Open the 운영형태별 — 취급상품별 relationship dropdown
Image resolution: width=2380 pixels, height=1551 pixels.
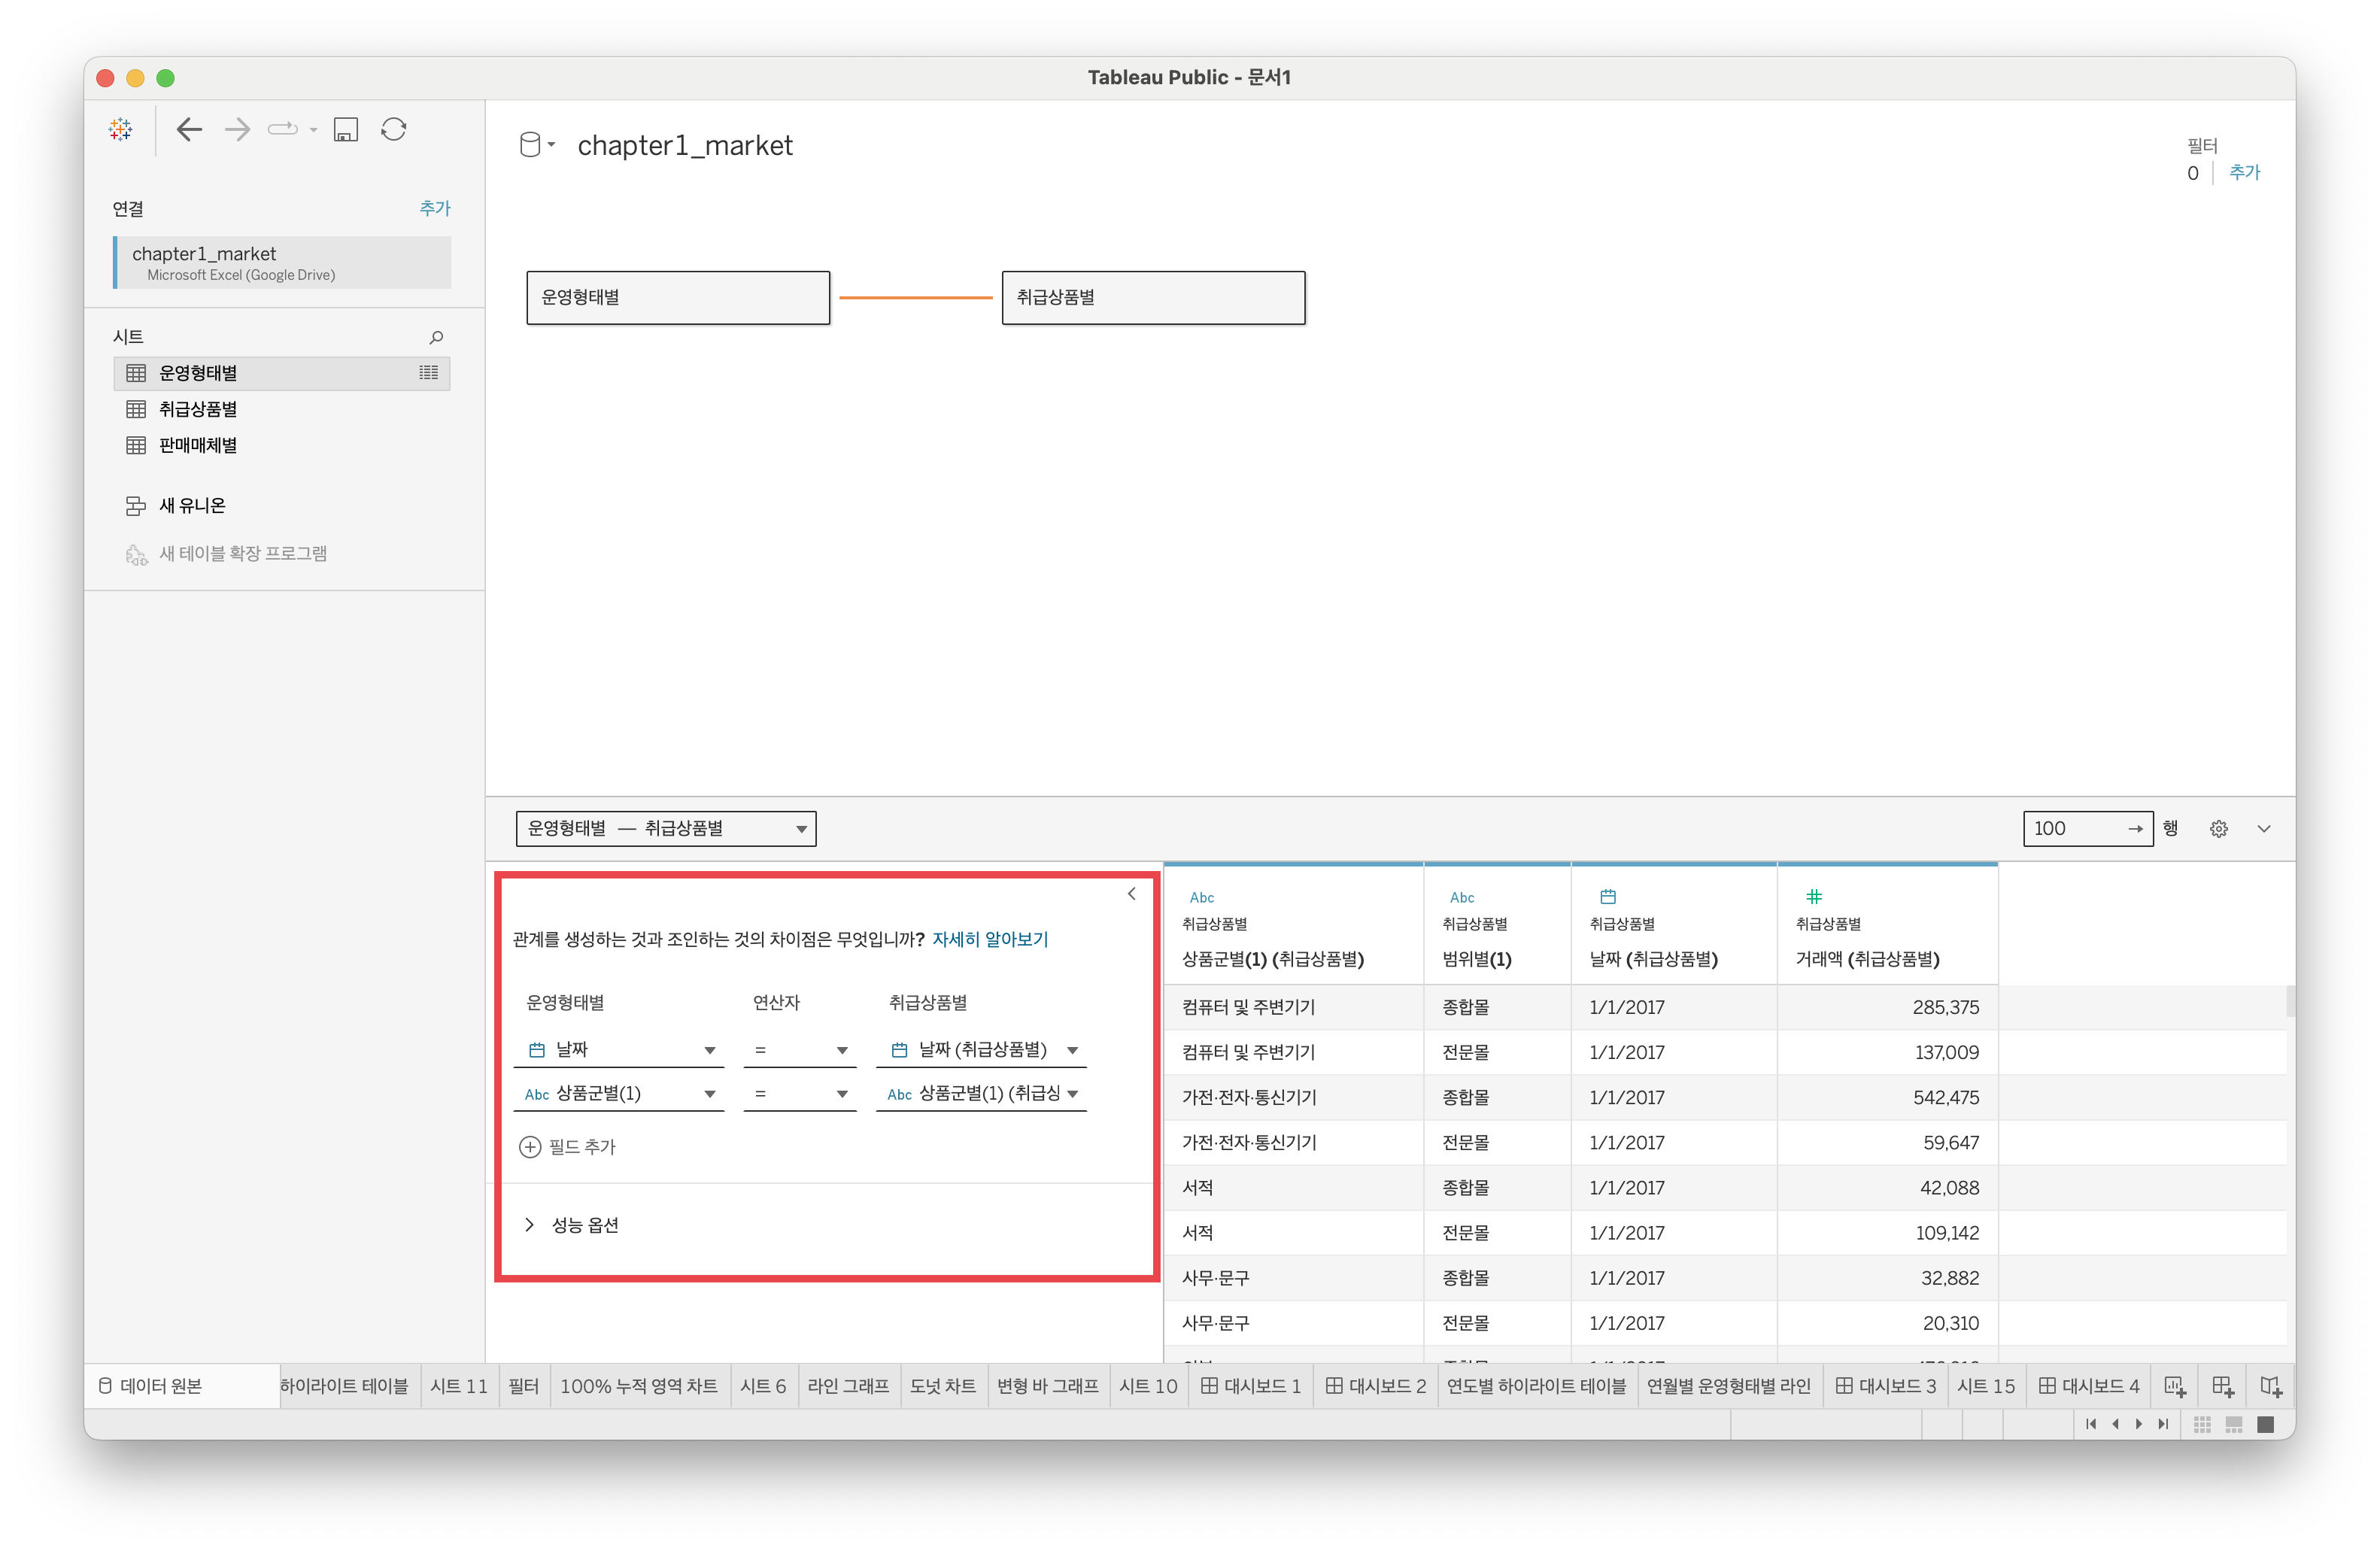666,829
